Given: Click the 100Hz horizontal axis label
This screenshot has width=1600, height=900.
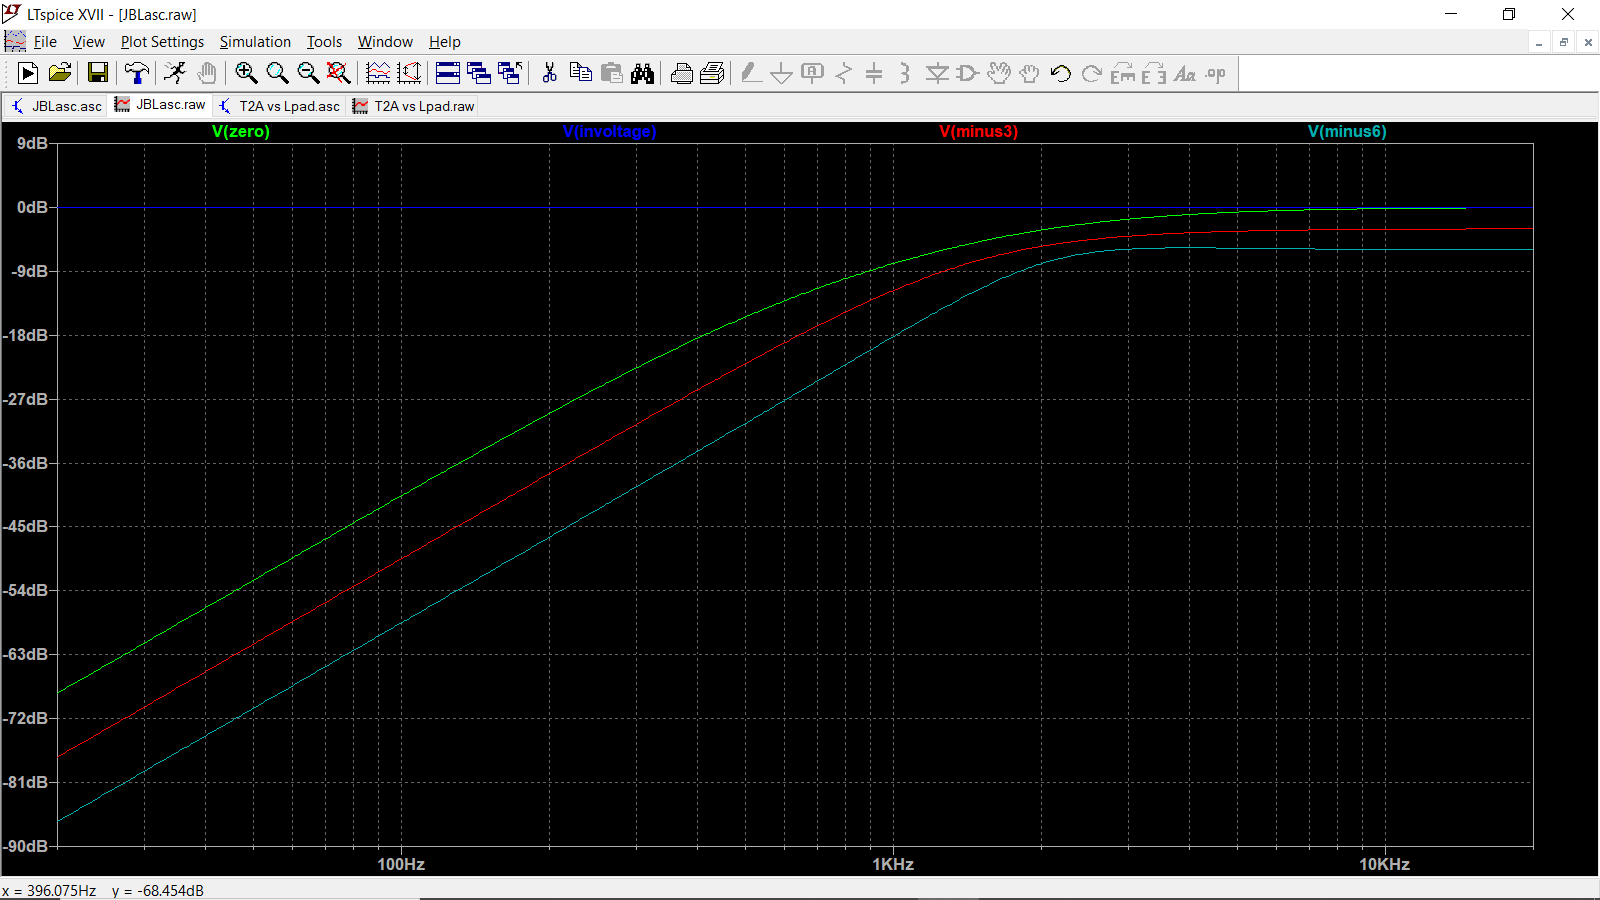Looking at the screenshot, I should click(401, 865).
